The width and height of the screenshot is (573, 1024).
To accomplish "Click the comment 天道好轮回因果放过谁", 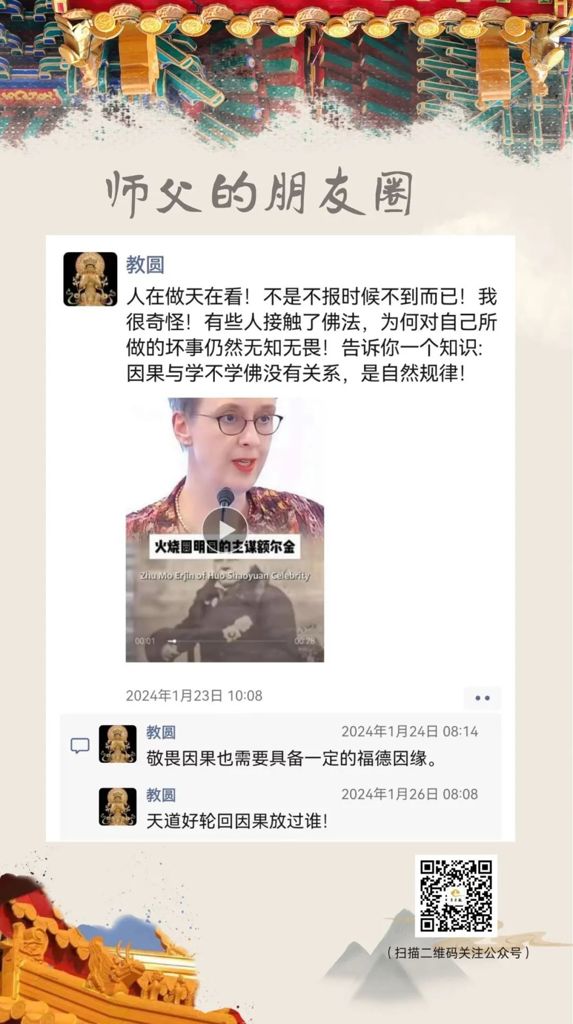I will (237, 822).
